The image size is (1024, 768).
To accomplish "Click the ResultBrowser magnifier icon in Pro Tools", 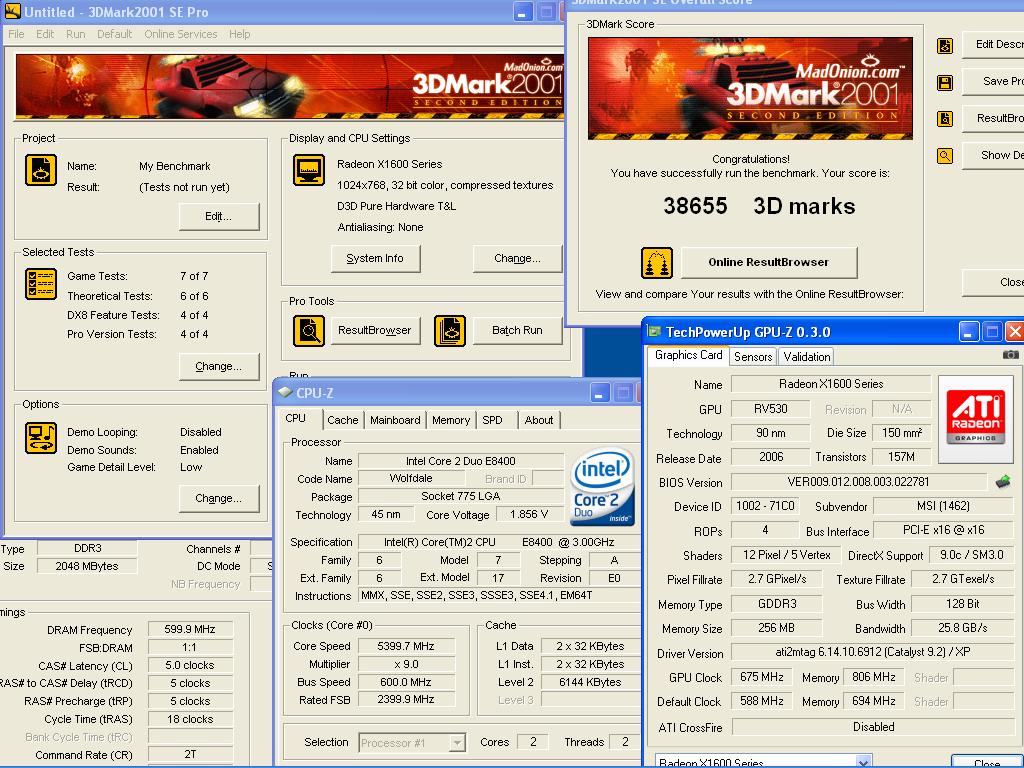I will click(x=308, y=330).
